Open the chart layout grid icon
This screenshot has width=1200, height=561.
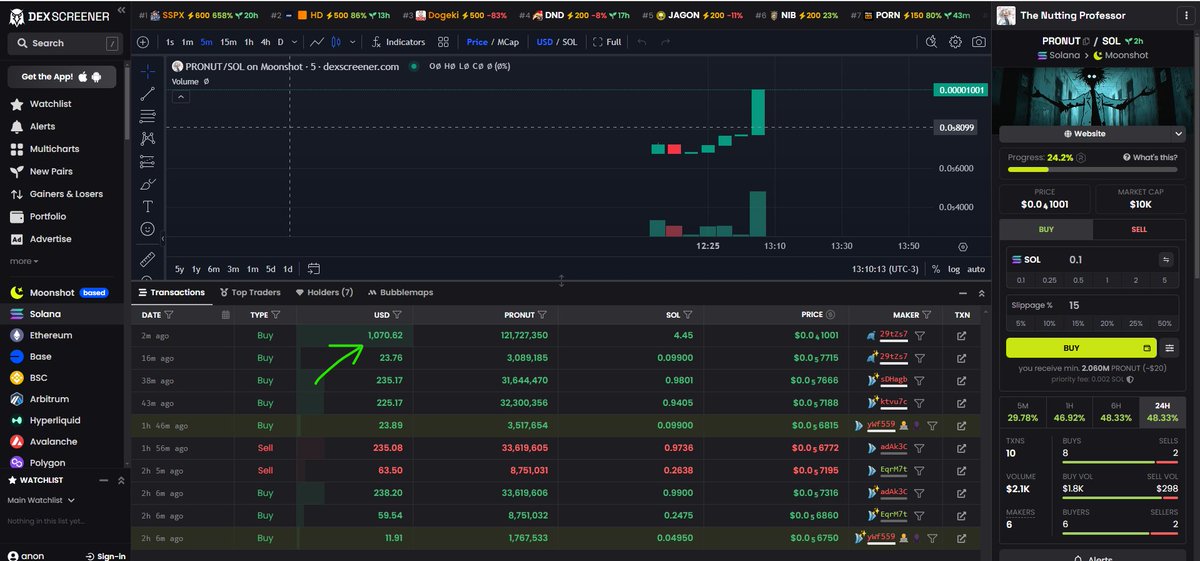tap(443, 42)
